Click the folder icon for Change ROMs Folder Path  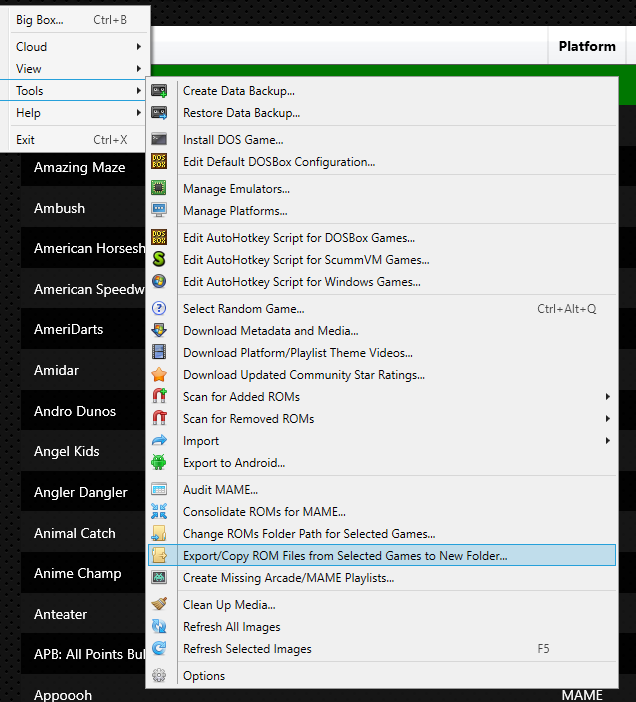tap(159, 533)
